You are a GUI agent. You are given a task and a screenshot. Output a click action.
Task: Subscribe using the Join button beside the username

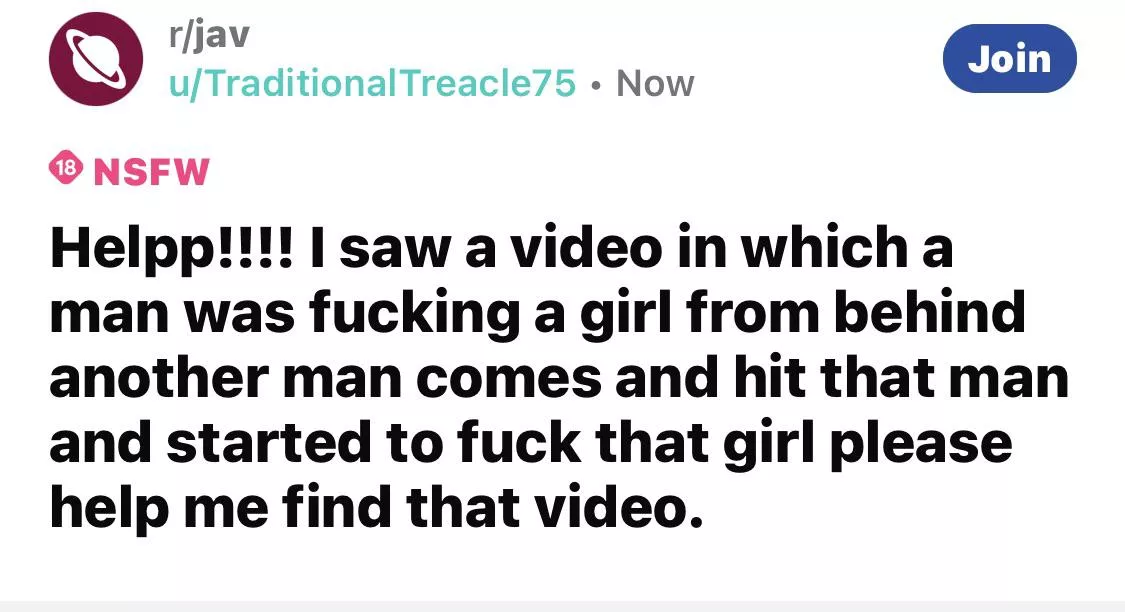[1009, 58]
